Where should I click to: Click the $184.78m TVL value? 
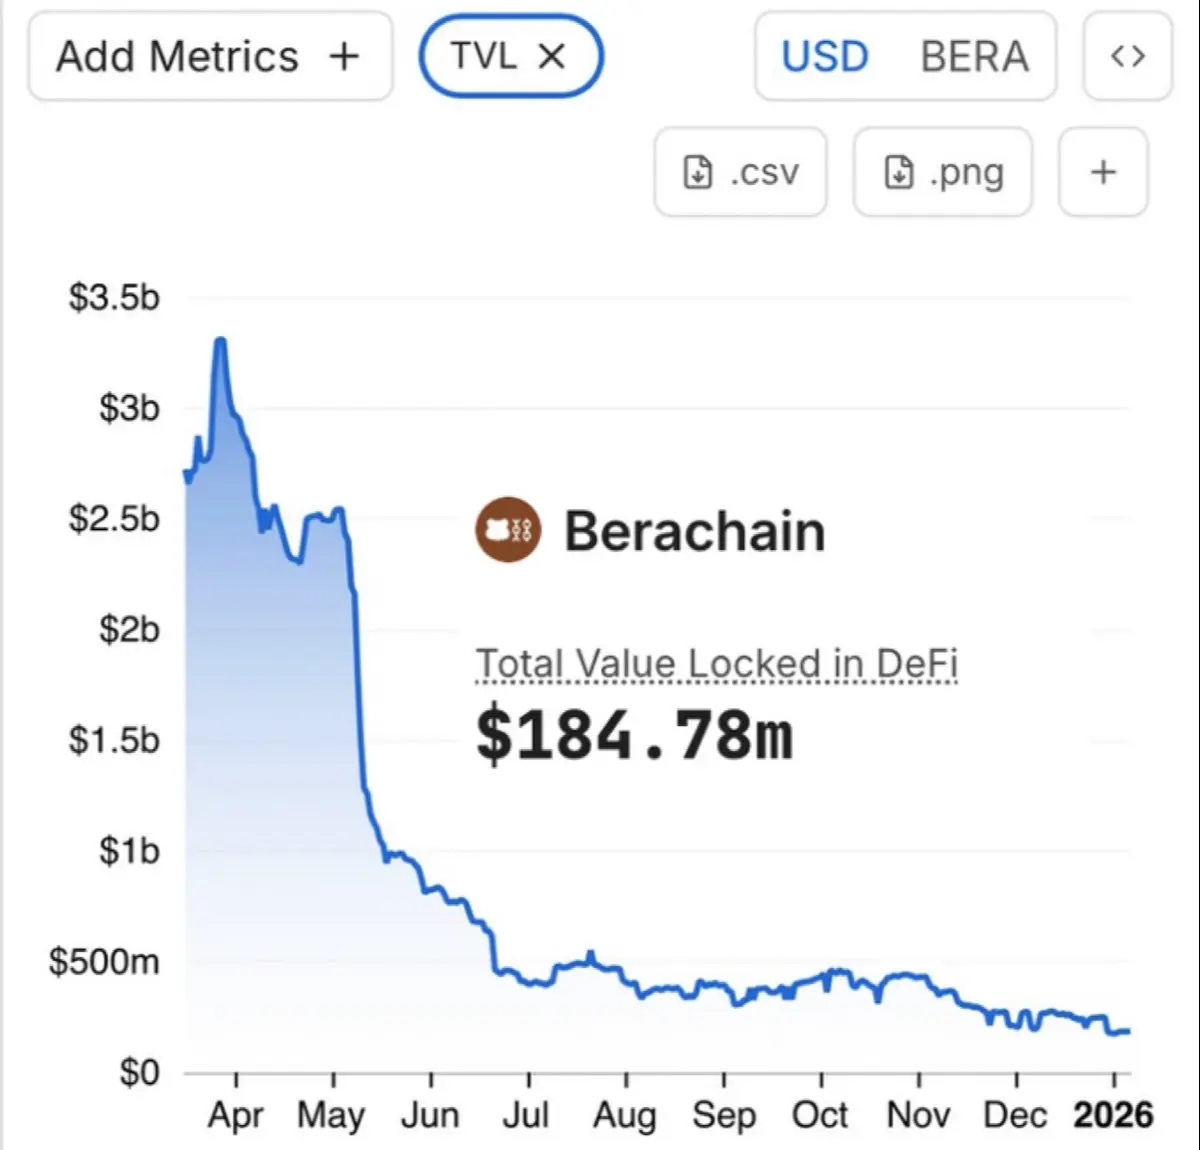point(634,735)
